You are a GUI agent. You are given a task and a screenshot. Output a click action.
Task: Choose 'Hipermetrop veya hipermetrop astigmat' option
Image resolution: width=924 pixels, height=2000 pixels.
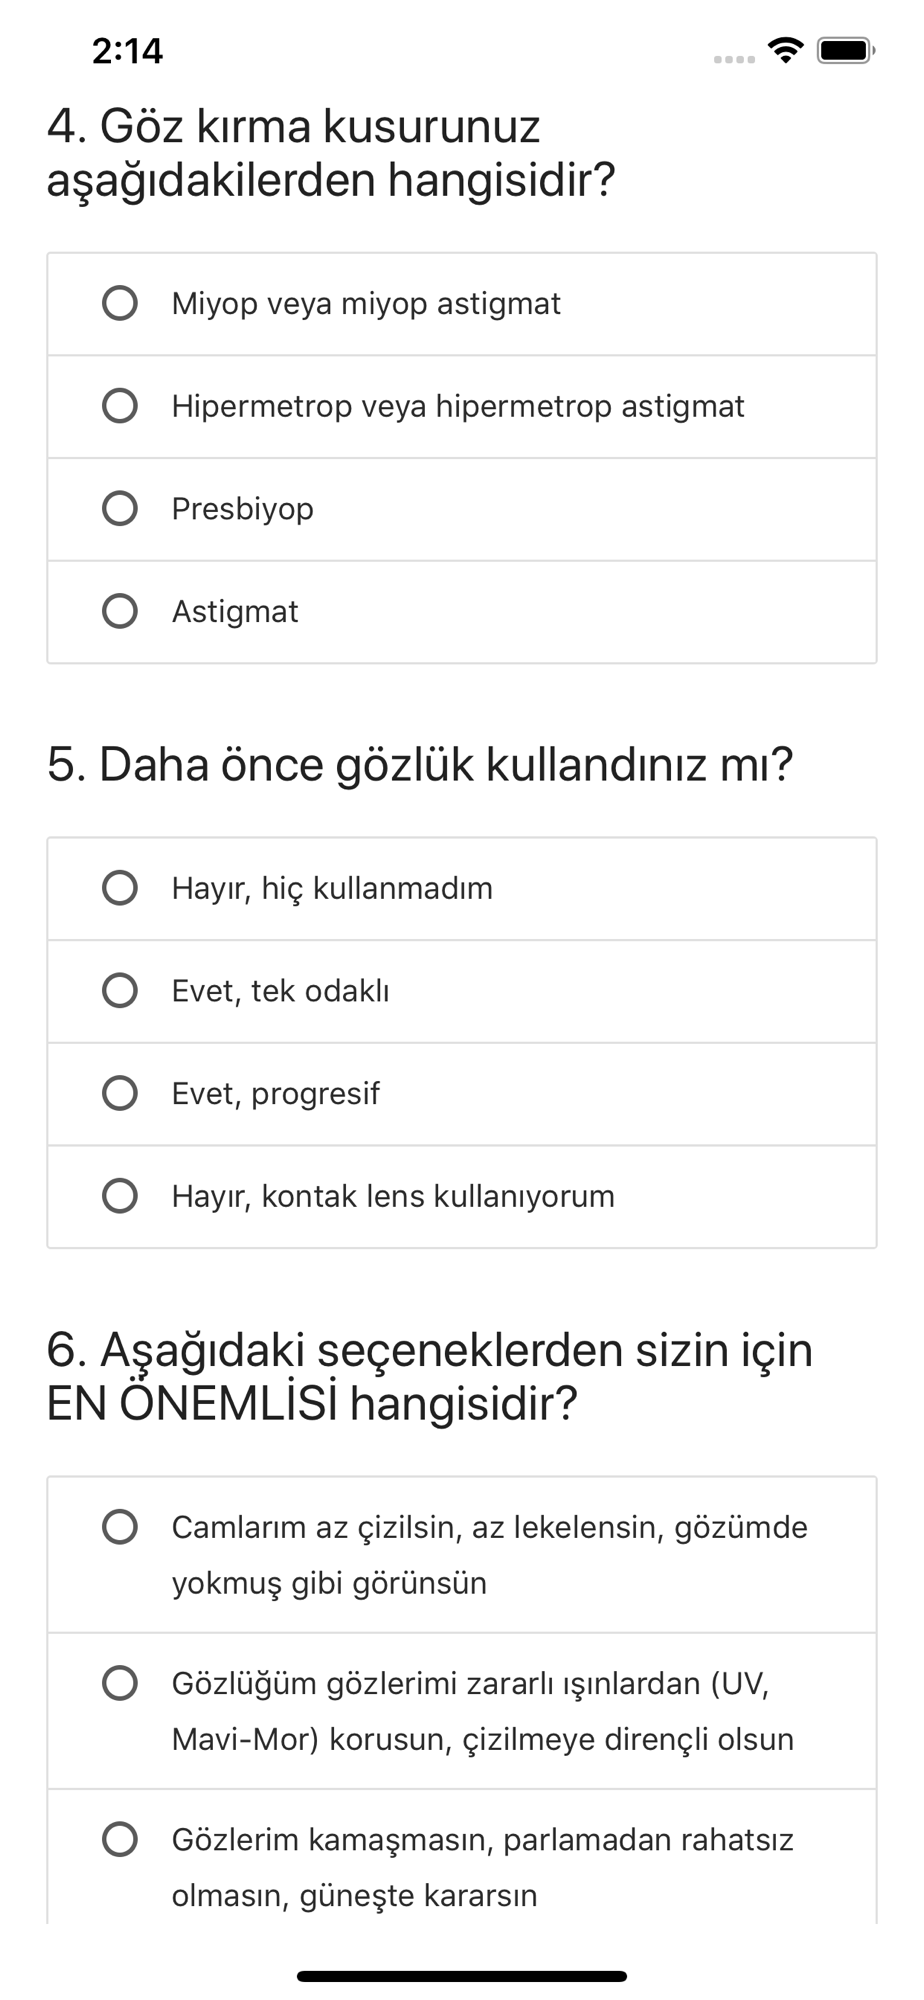[120, 406]
